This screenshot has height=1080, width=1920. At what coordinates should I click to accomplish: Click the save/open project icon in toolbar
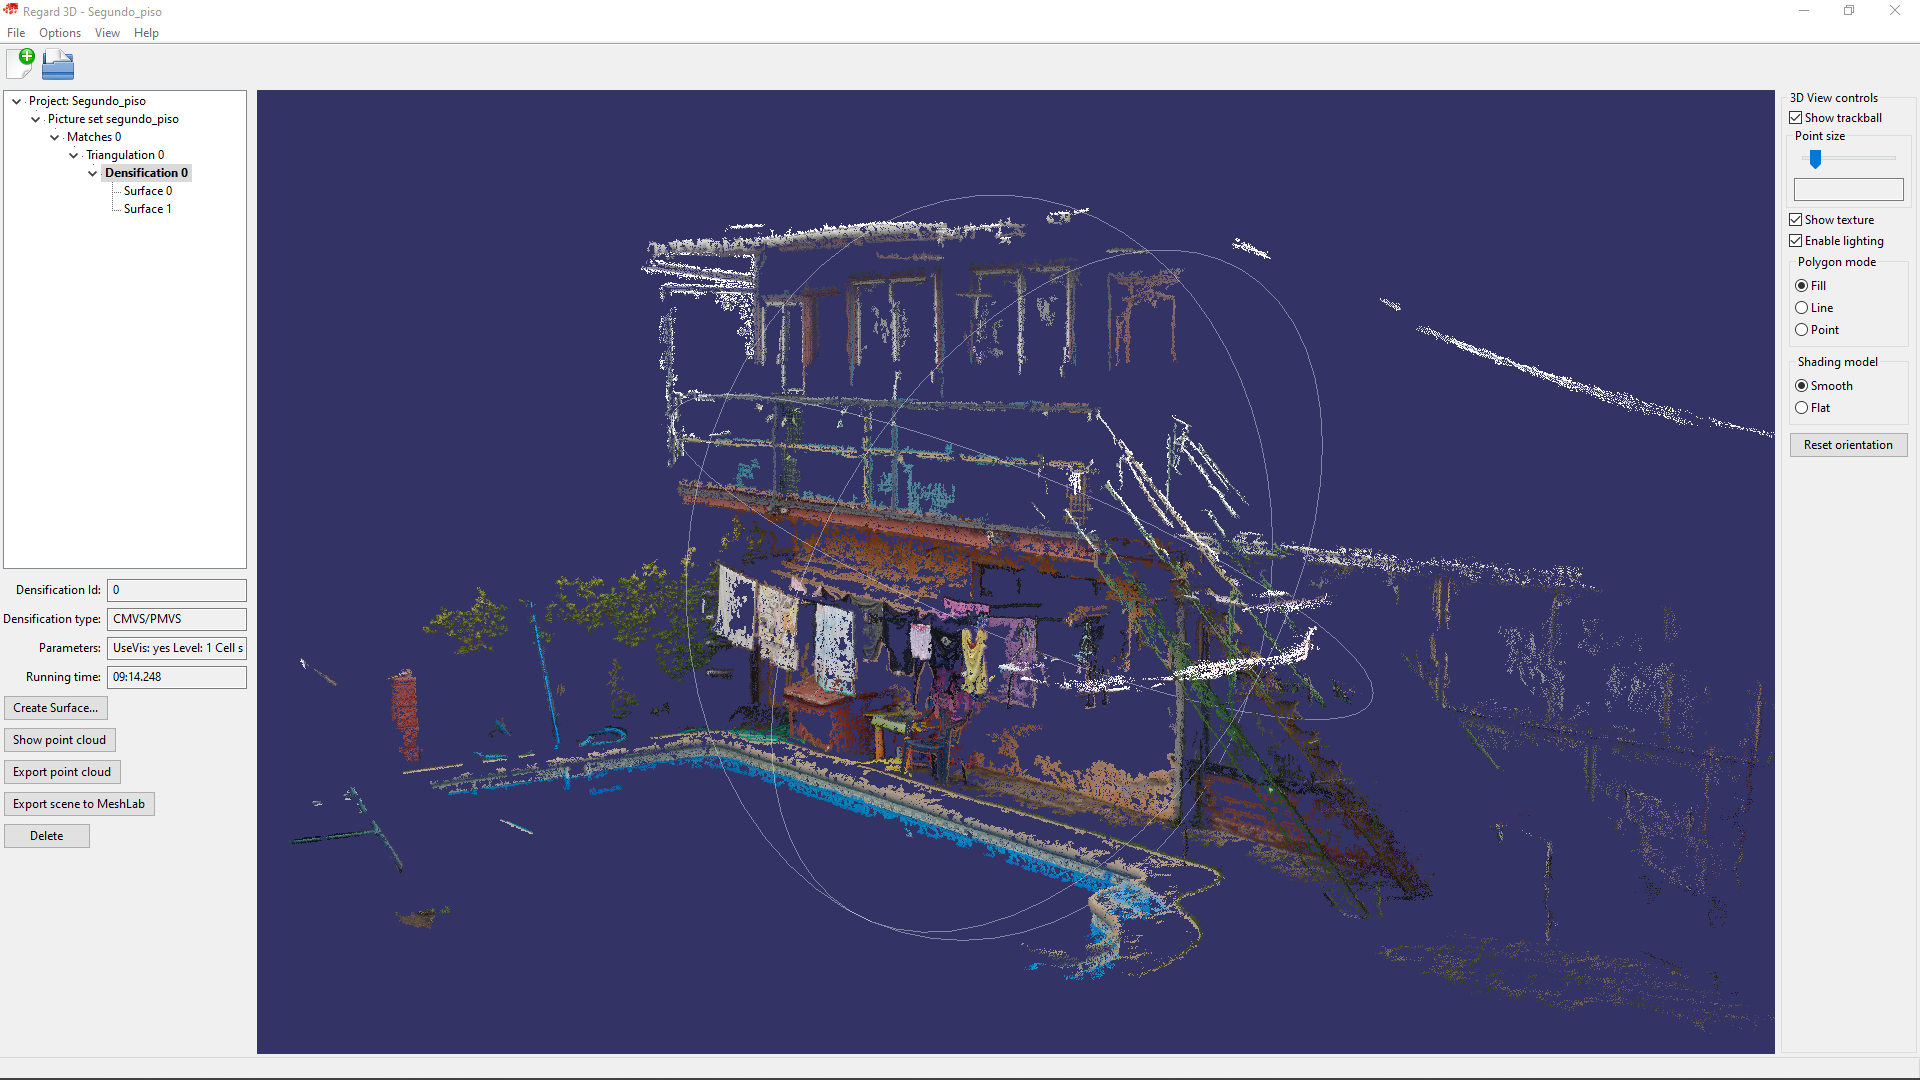click(x=59, y=63)
